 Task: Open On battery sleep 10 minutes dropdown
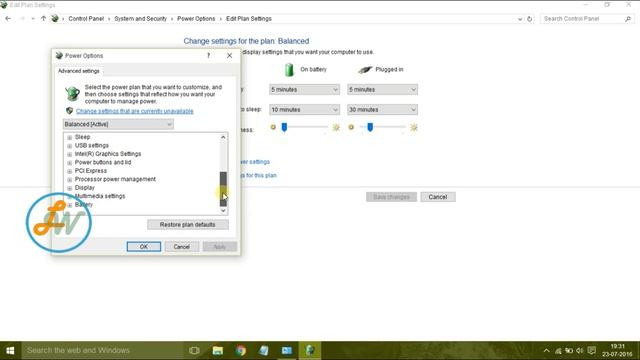coord(304,109)
